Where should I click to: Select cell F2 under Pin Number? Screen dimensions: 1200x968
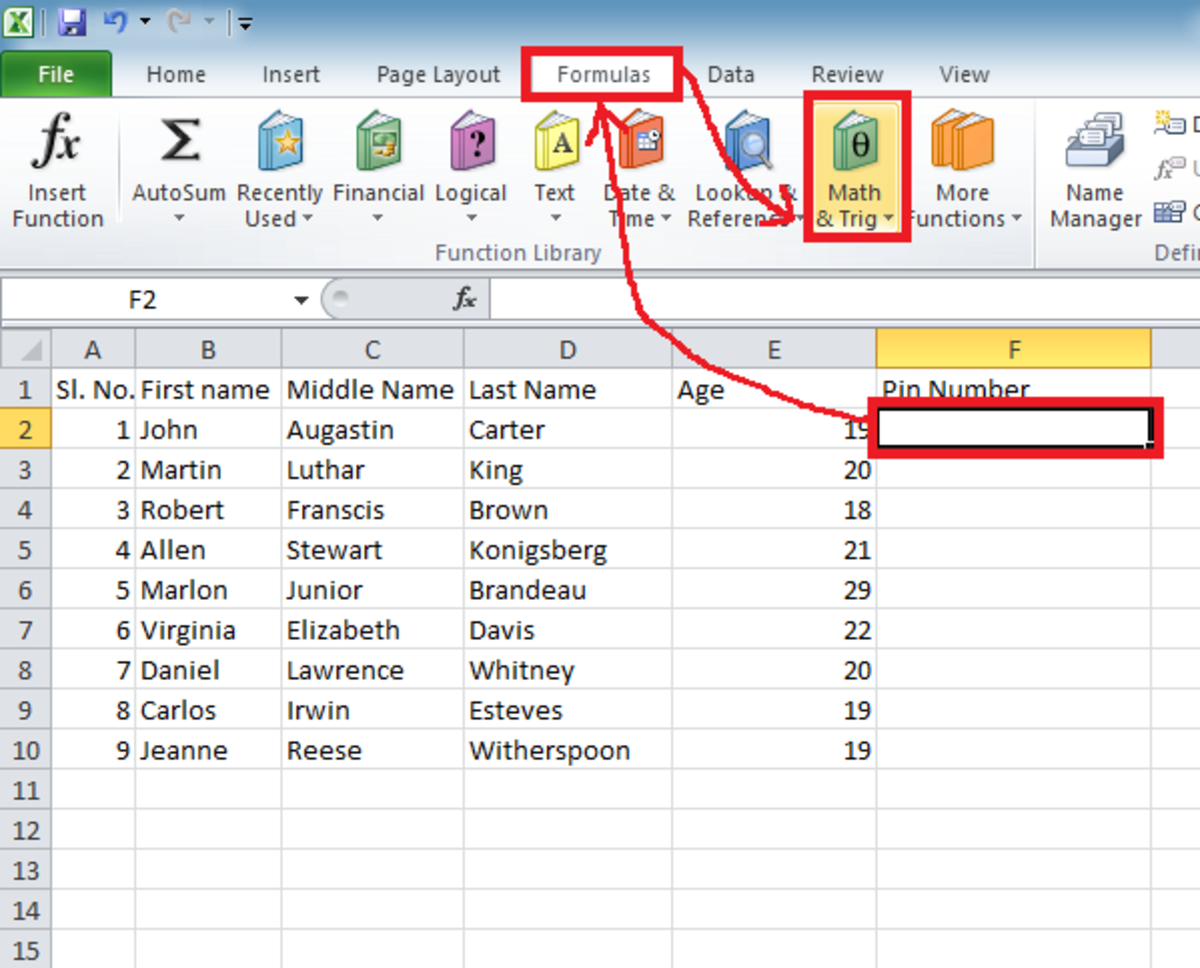coord(1013,430)
